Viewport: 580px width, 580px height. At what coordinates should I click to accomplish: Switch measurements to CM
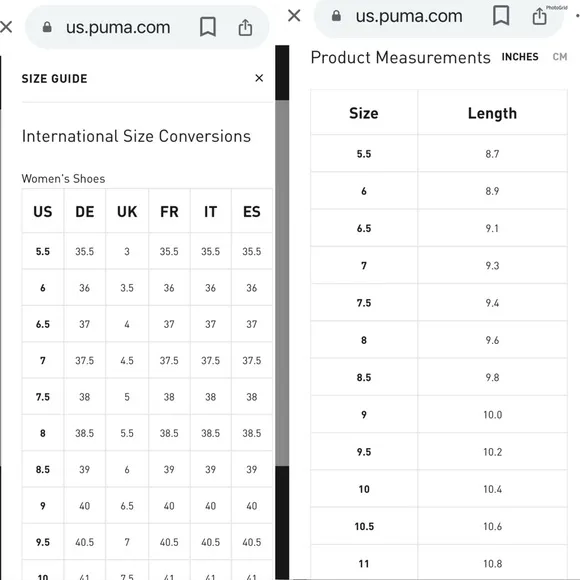(x=560, y=57)
